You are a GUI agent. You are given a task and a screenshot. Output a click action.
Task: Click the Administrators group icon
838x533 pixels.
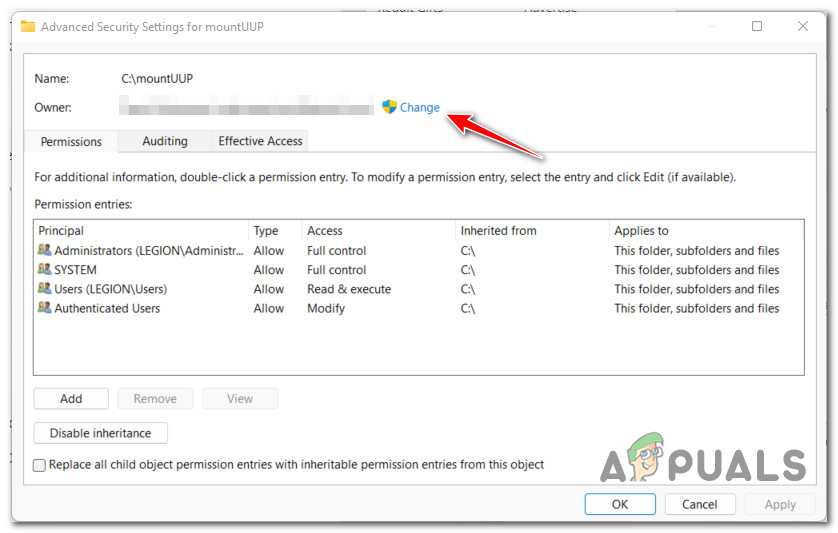click(44, 251)
